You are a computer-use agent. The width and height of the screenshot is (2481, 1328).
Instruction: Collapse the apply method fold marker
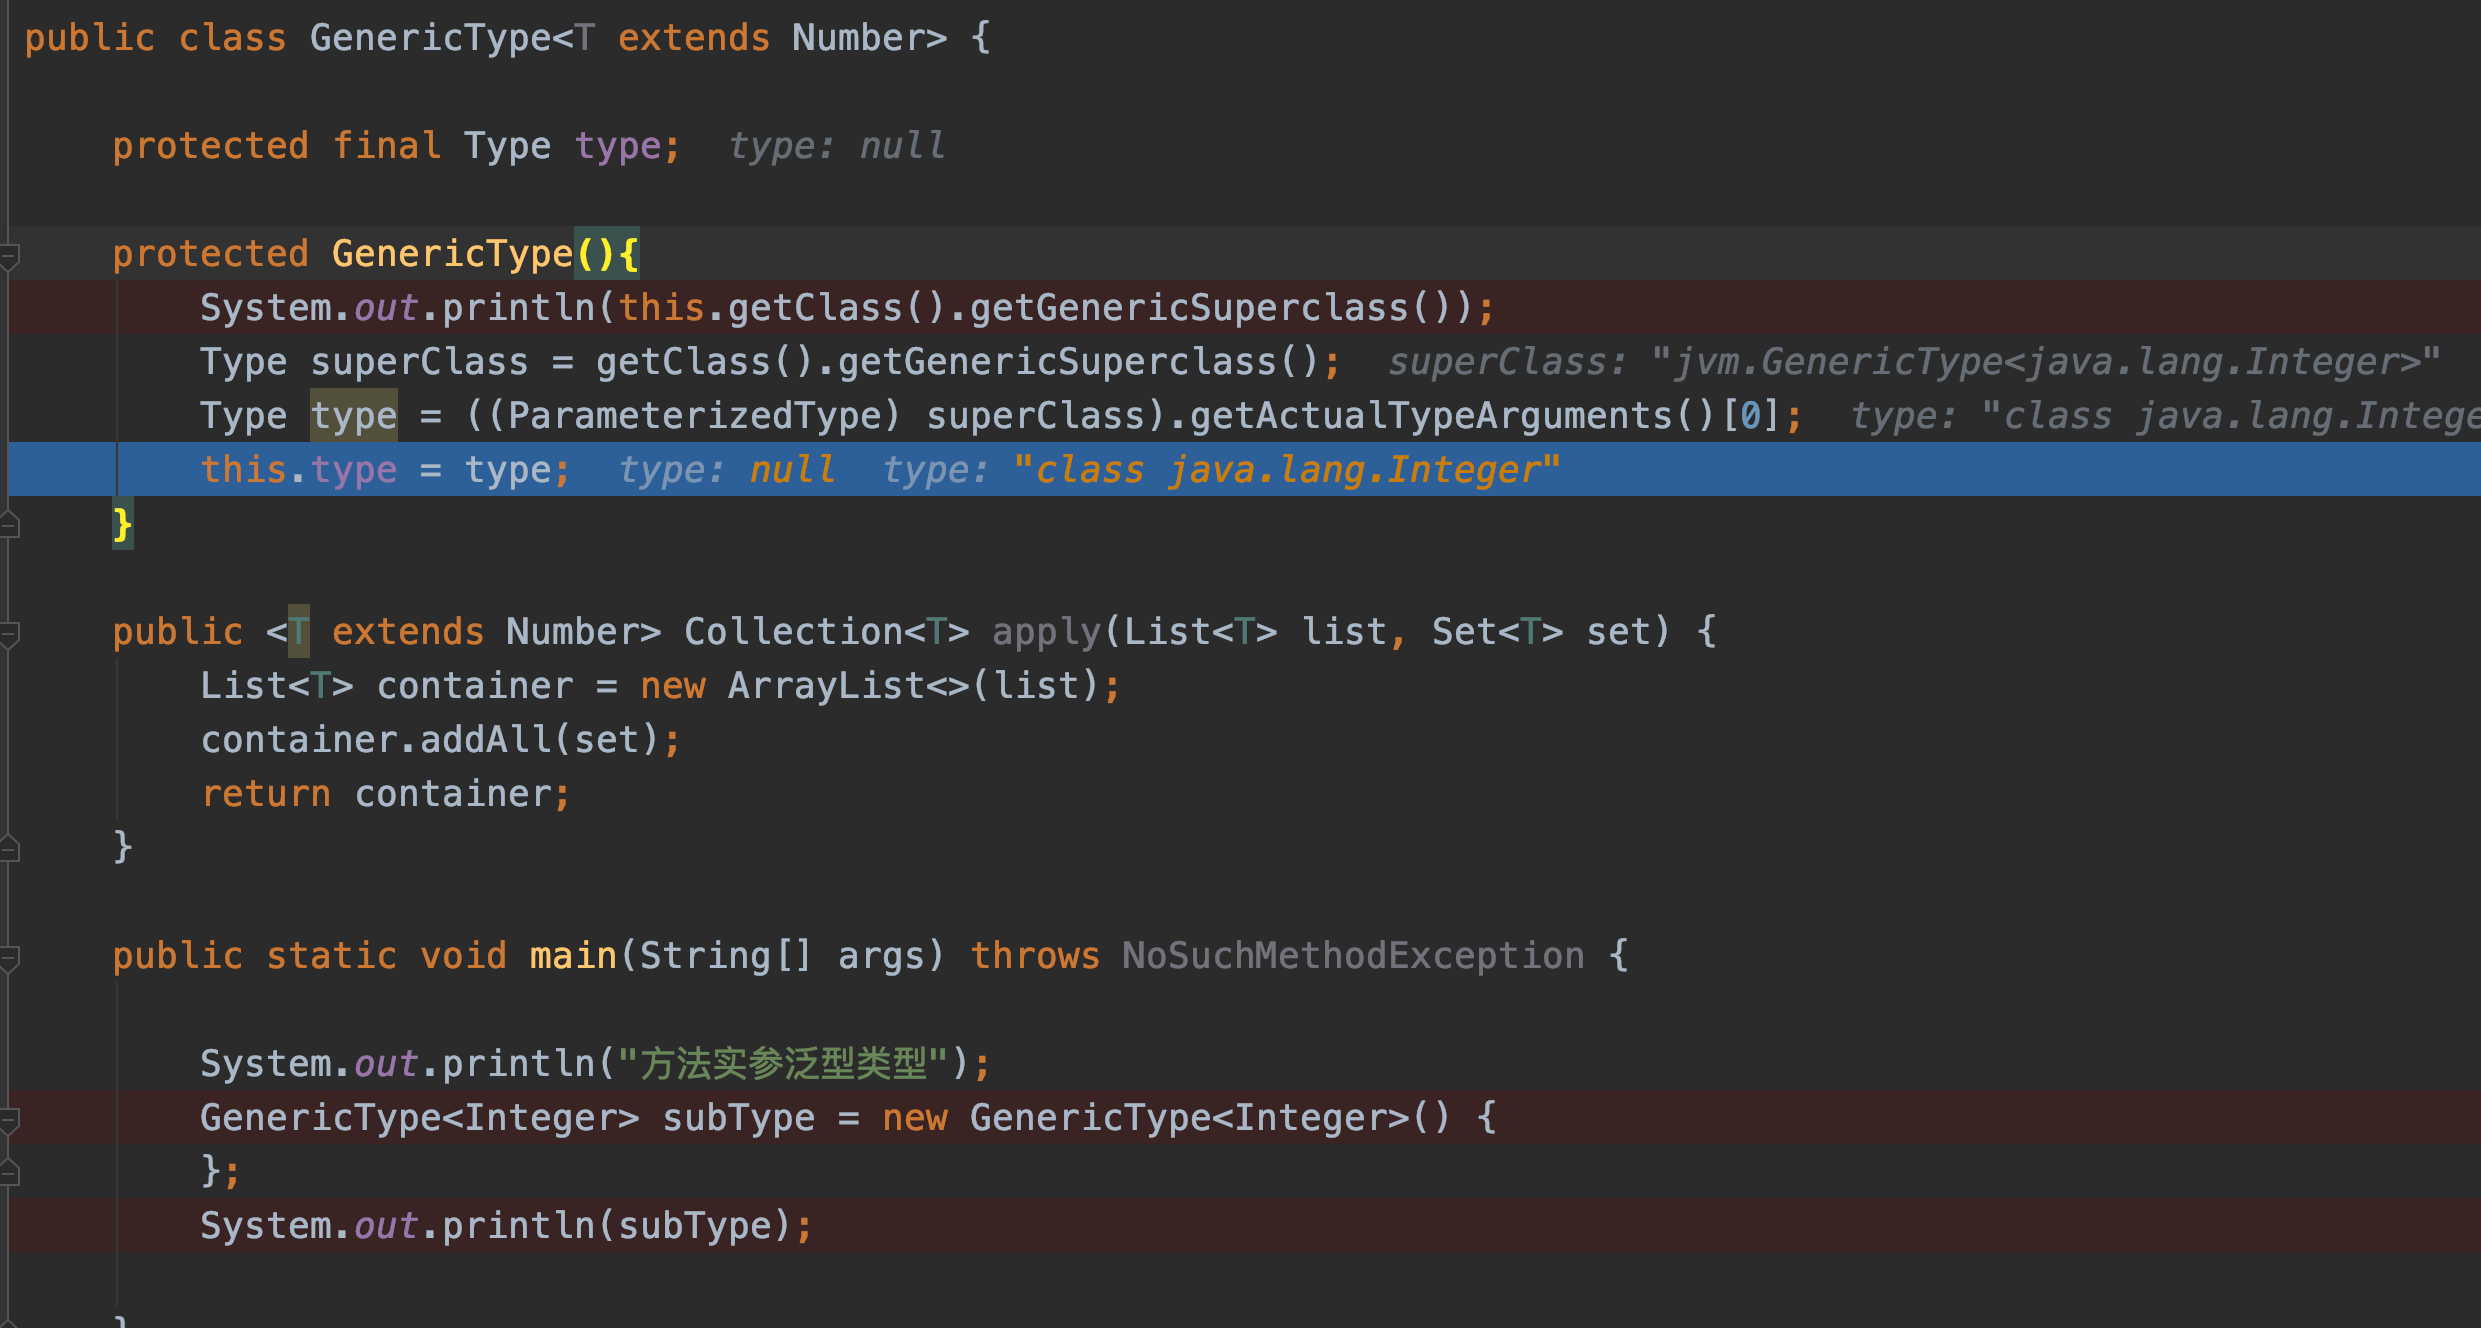point(9,634)
